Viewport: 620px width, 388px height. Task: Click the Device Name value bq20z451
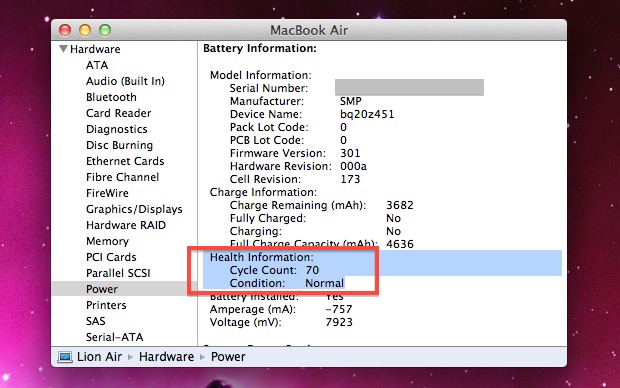[367, 114]
